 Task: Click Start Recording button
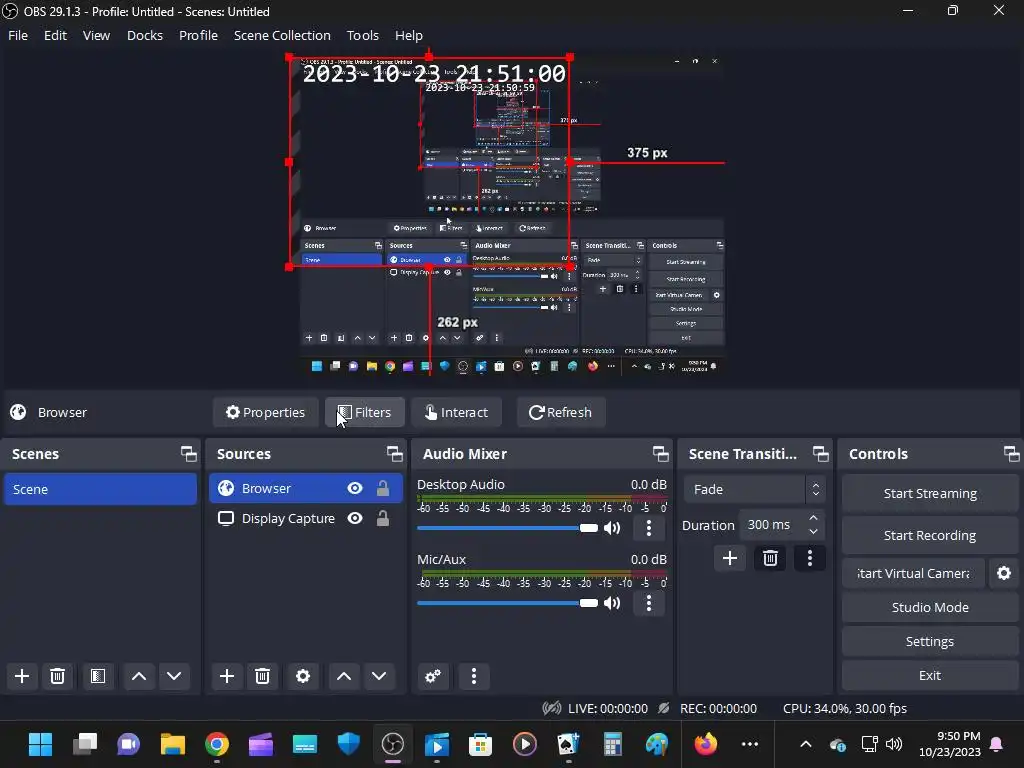point(930,536)
